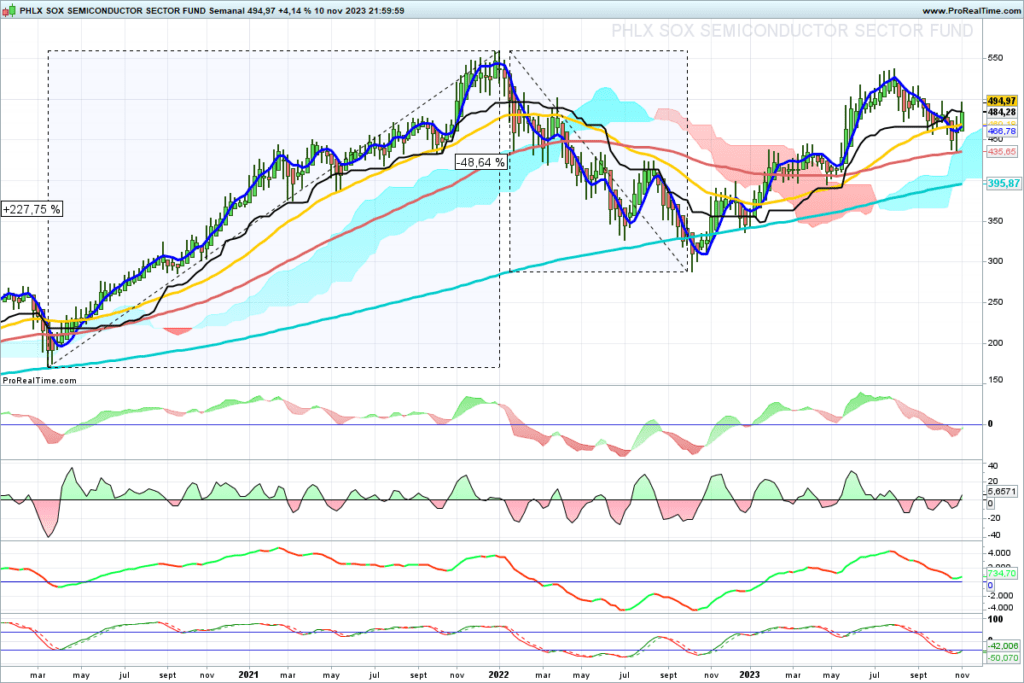This screenshot has width=1024, height=683.
Task: Click the 550 price axis tick
Action: point(995,58)
